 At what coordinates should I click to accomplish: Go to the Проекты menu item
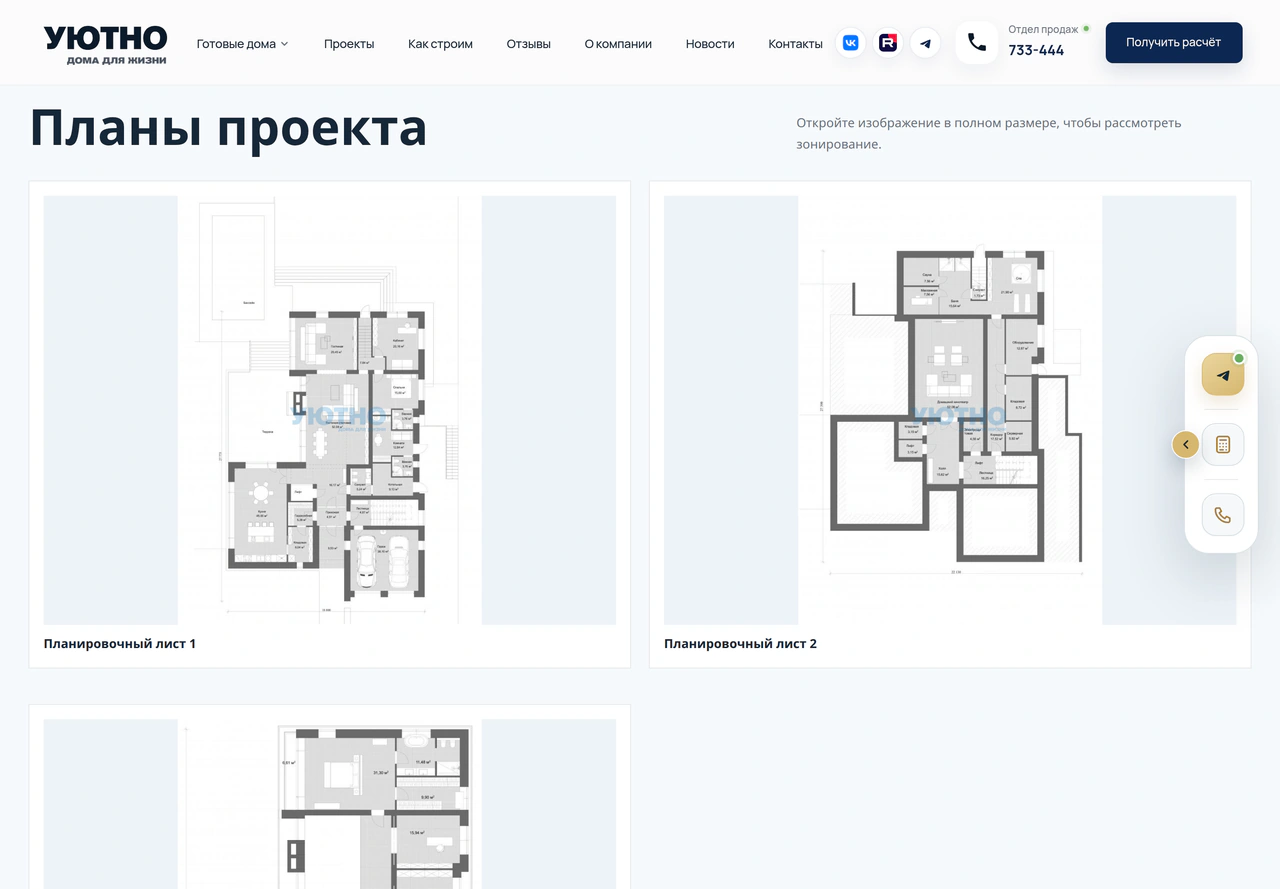pyautogui.click(x=349, y=44)
